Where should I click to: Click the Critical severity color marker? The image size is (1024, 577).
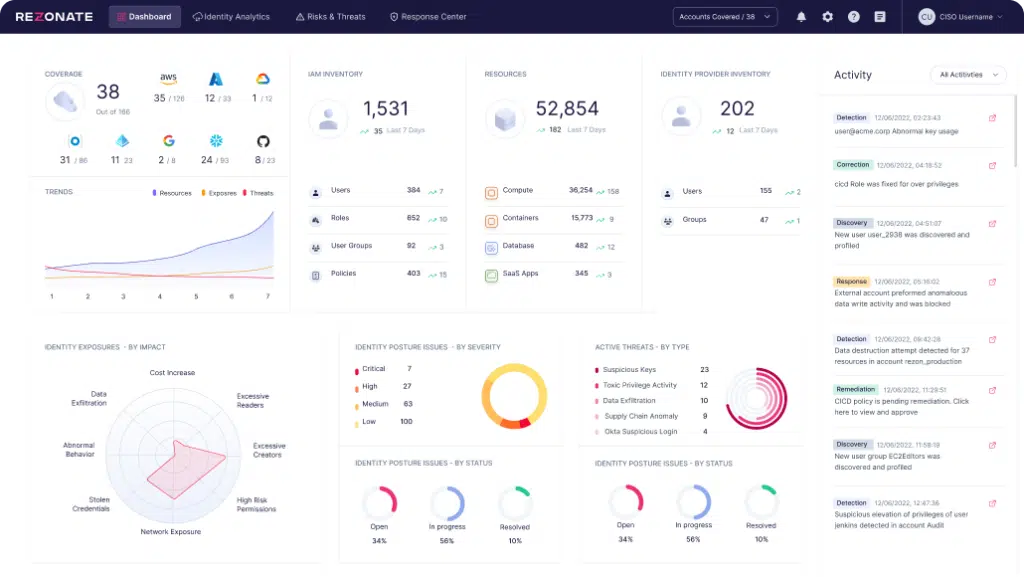tap(357, 371)
